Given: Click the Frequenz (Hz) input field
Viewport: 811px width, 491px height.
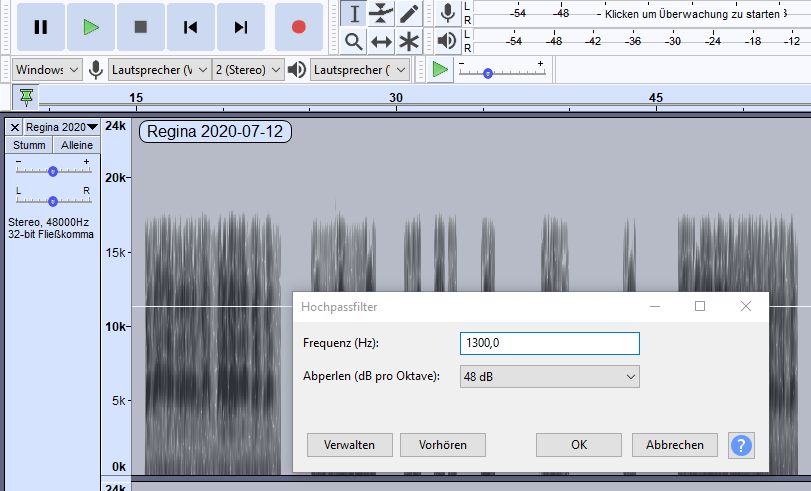Looking at the screenshot, I should click(x=549, y=343).
